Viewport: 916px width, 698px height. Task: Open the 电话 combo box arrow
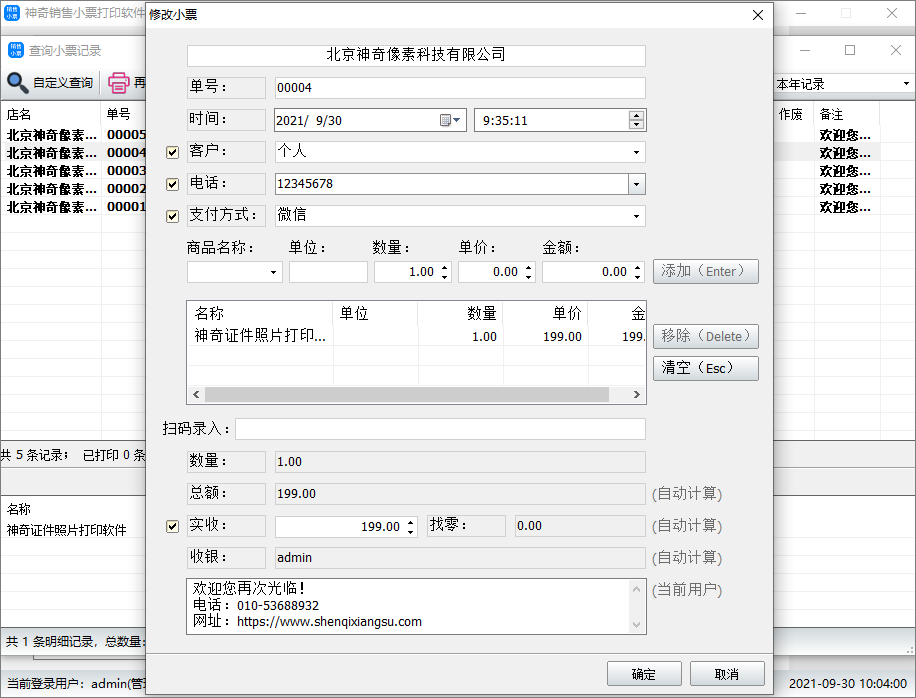[x=636, y=185]
